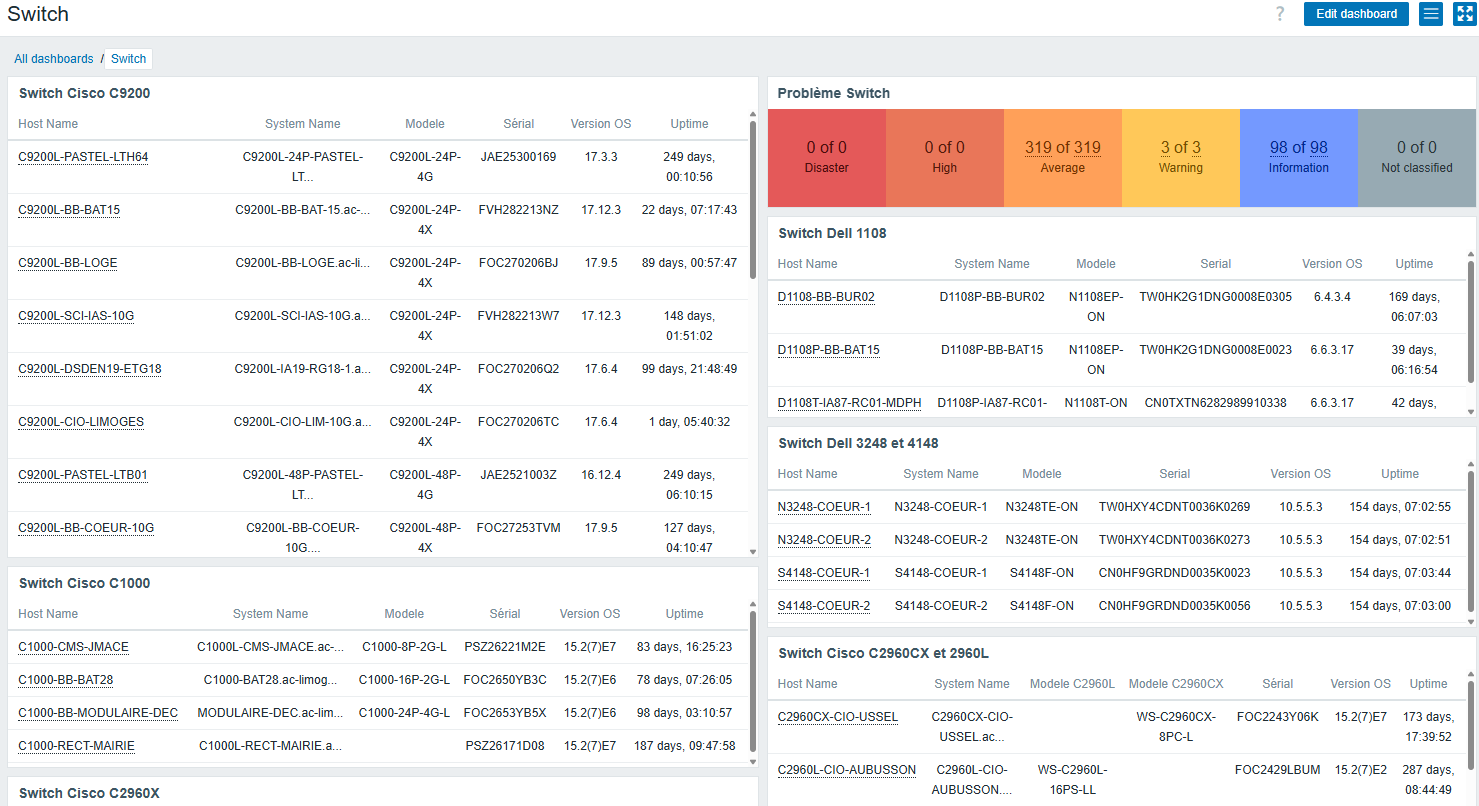Open host C1000-CMS-JMACE
Image resolution: width=1479 pixels, height=806 pixels.
pos(73,647)
